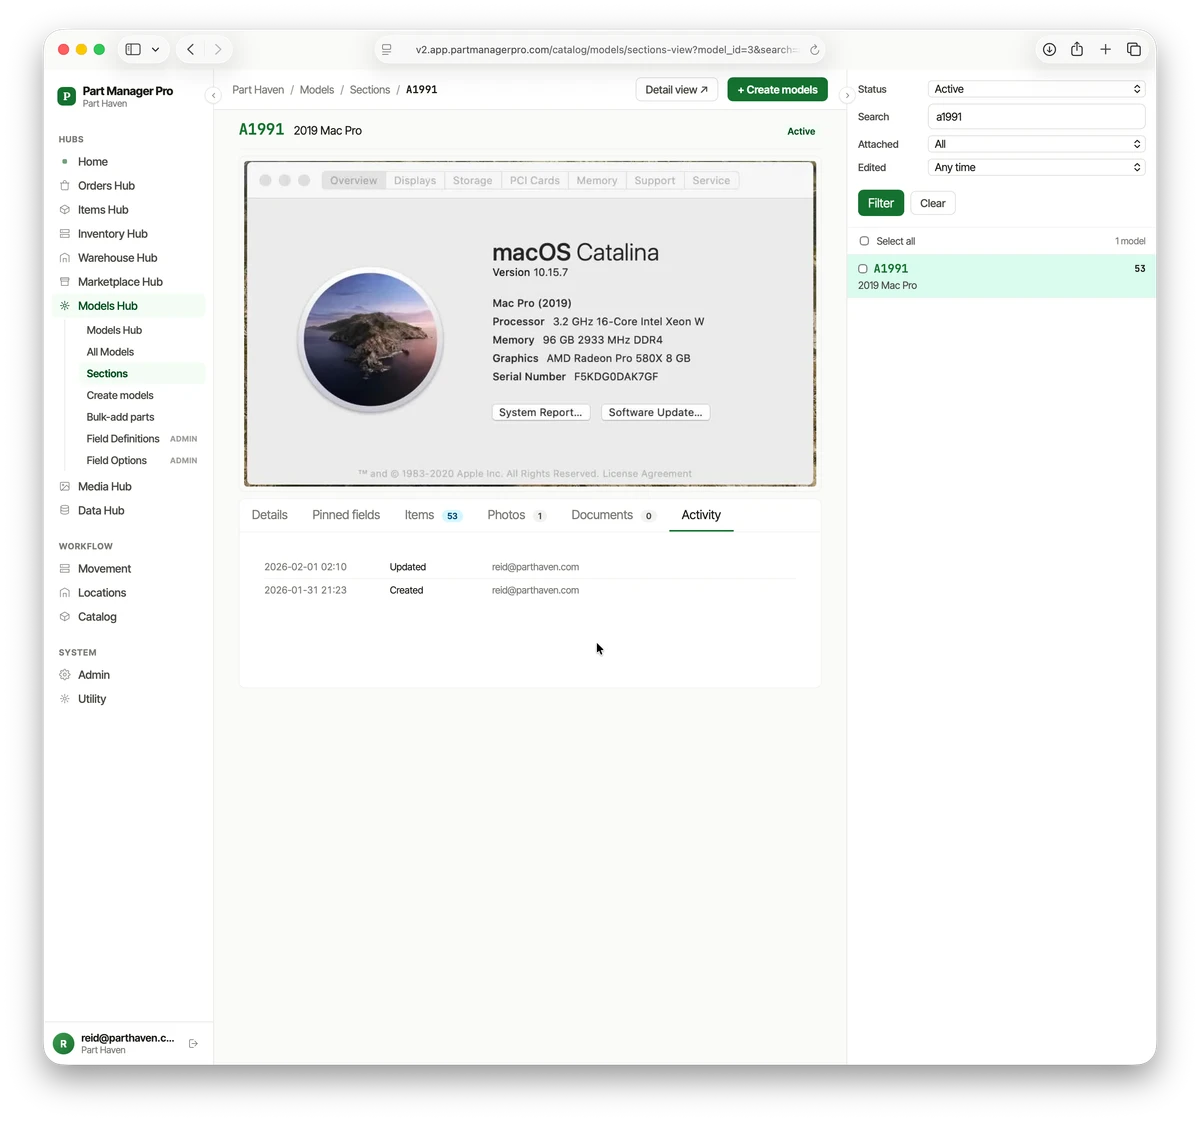This screenshot has width=1200, height=1122.
Task: Open the Photos tab
Action: [x=516, y=515]
